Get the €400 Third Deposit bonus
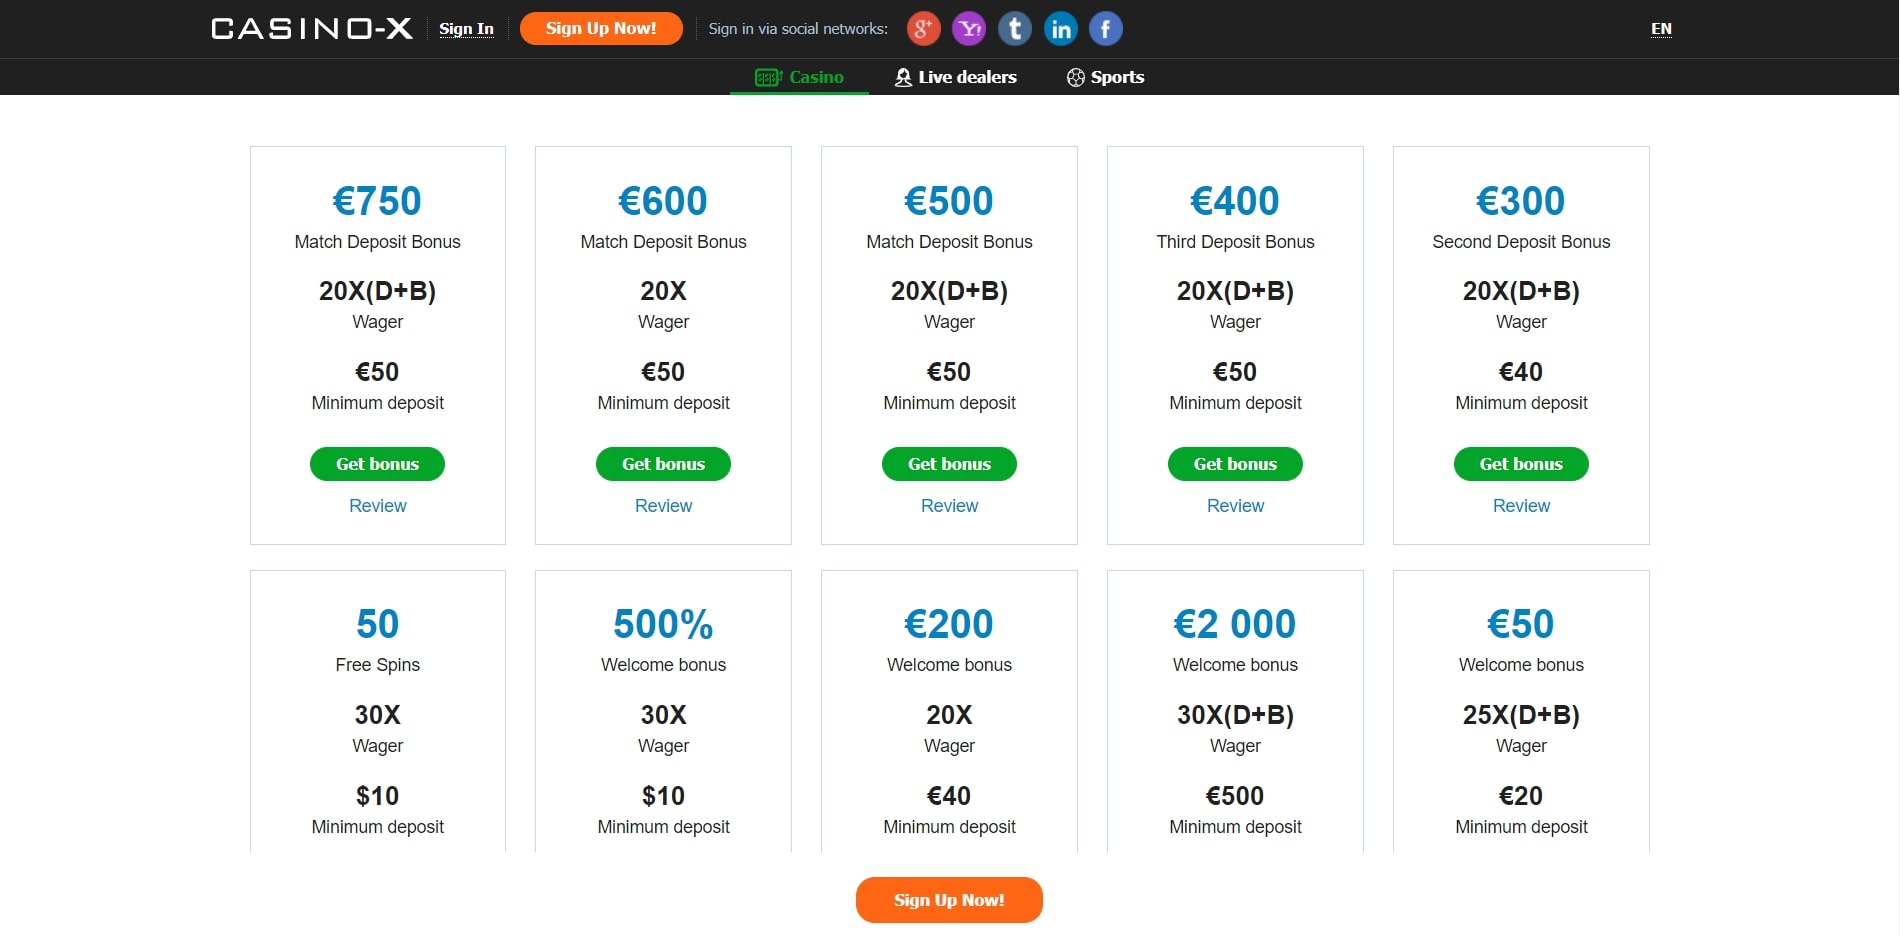 coord(1235,464)
